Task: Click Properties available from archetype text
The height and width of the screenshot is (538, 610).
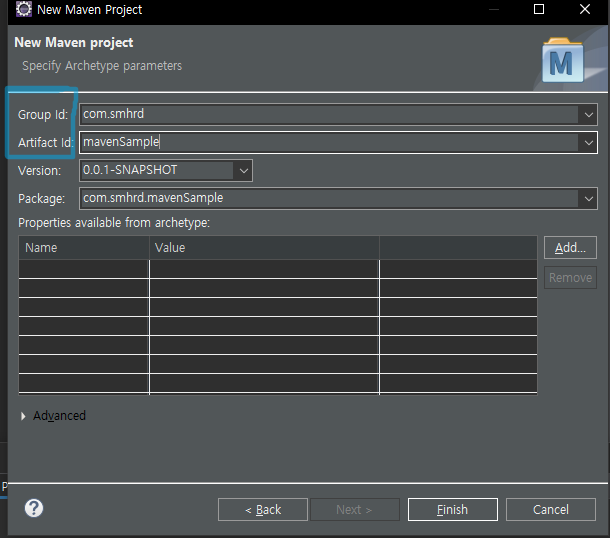Action: tap(114, 223)
